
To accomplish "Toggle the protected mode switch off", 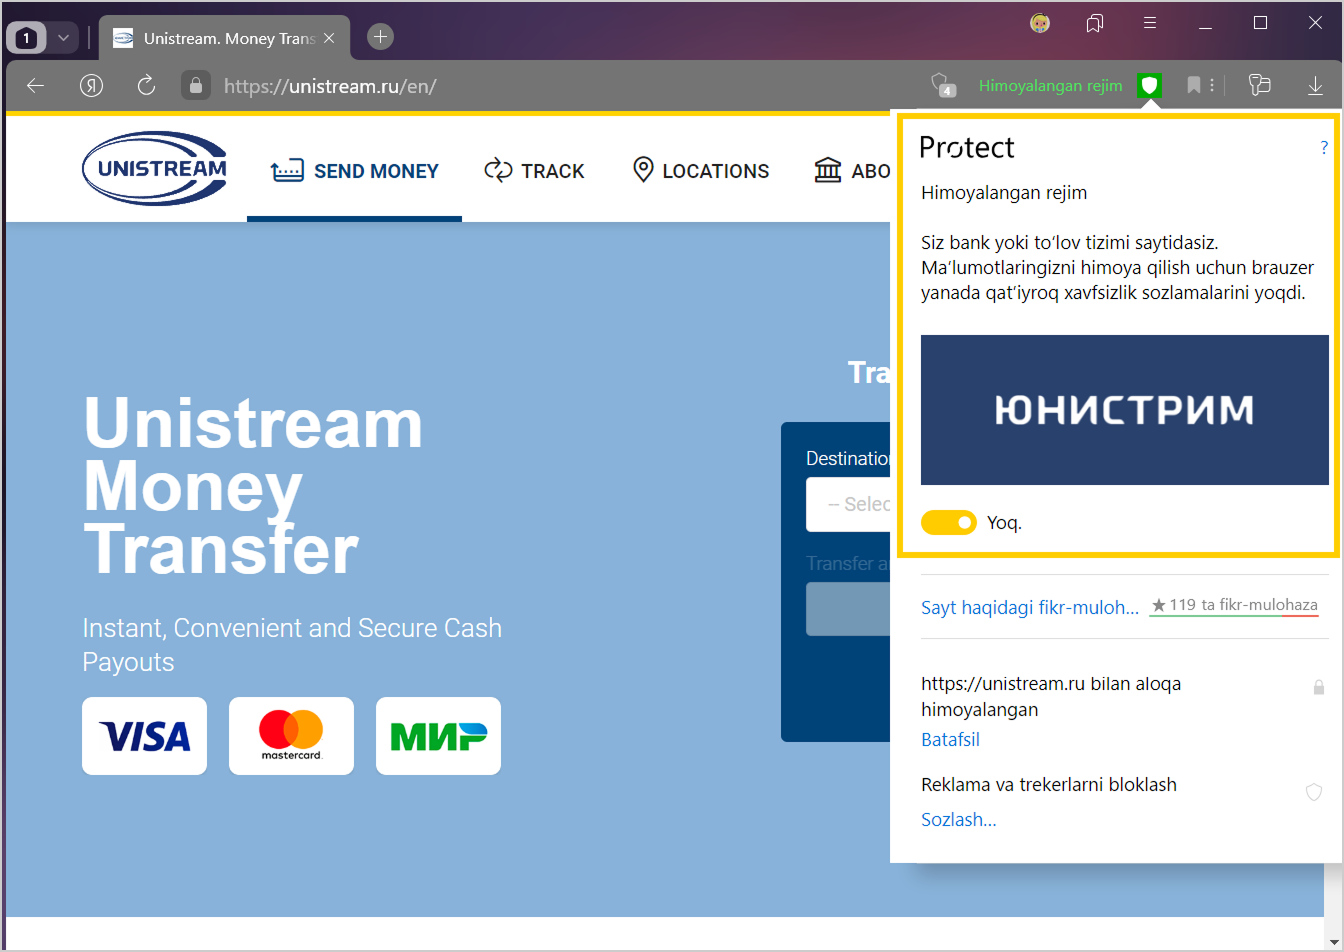I will [x=948, y=522].
